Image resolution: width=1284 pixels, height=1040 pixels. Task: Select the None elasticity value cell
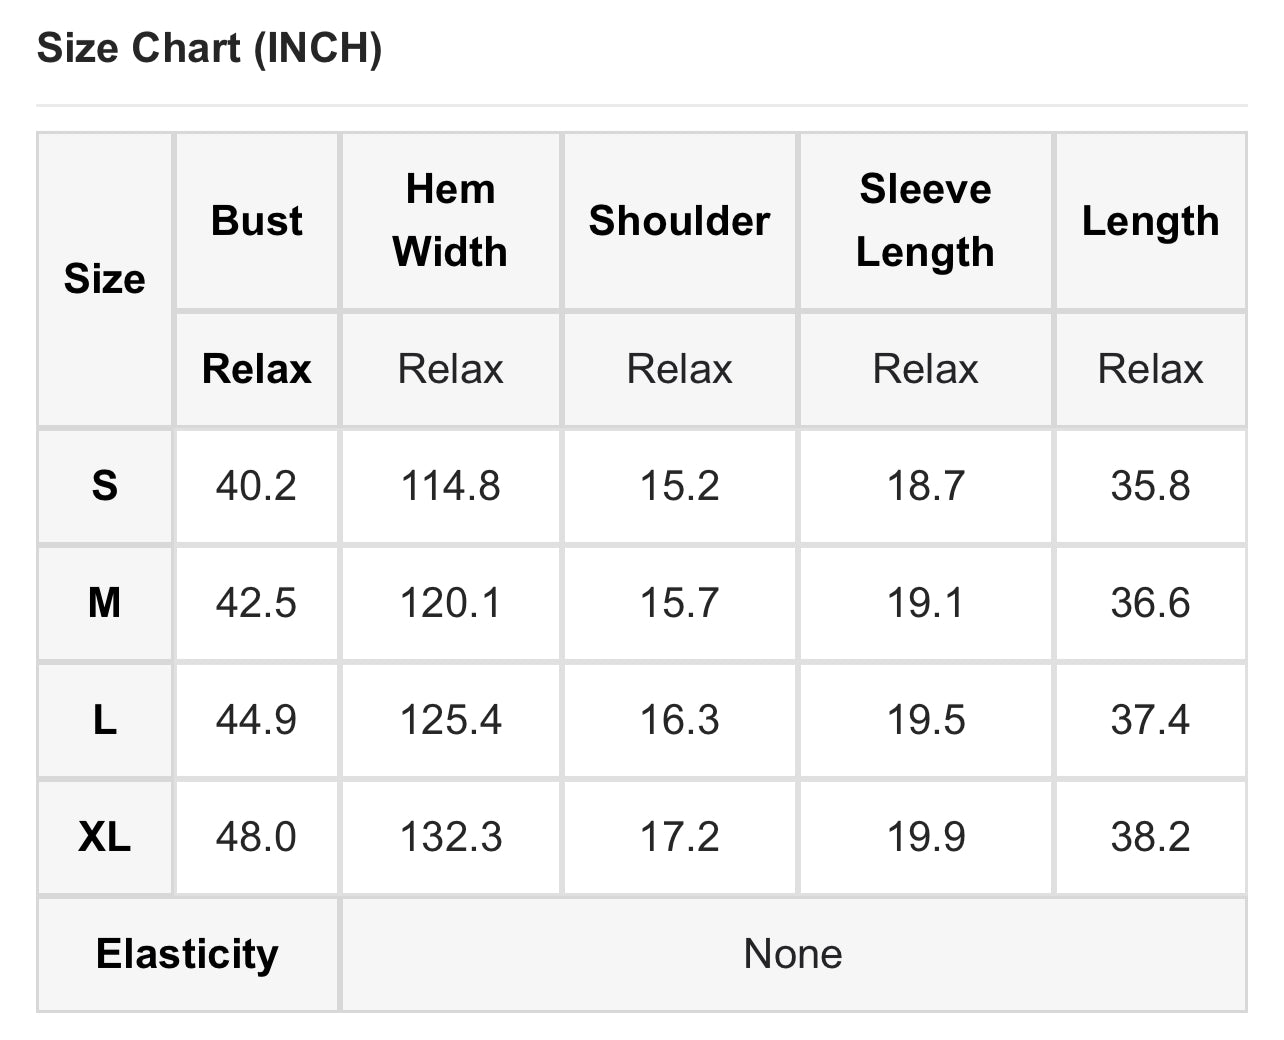[792, 954]
